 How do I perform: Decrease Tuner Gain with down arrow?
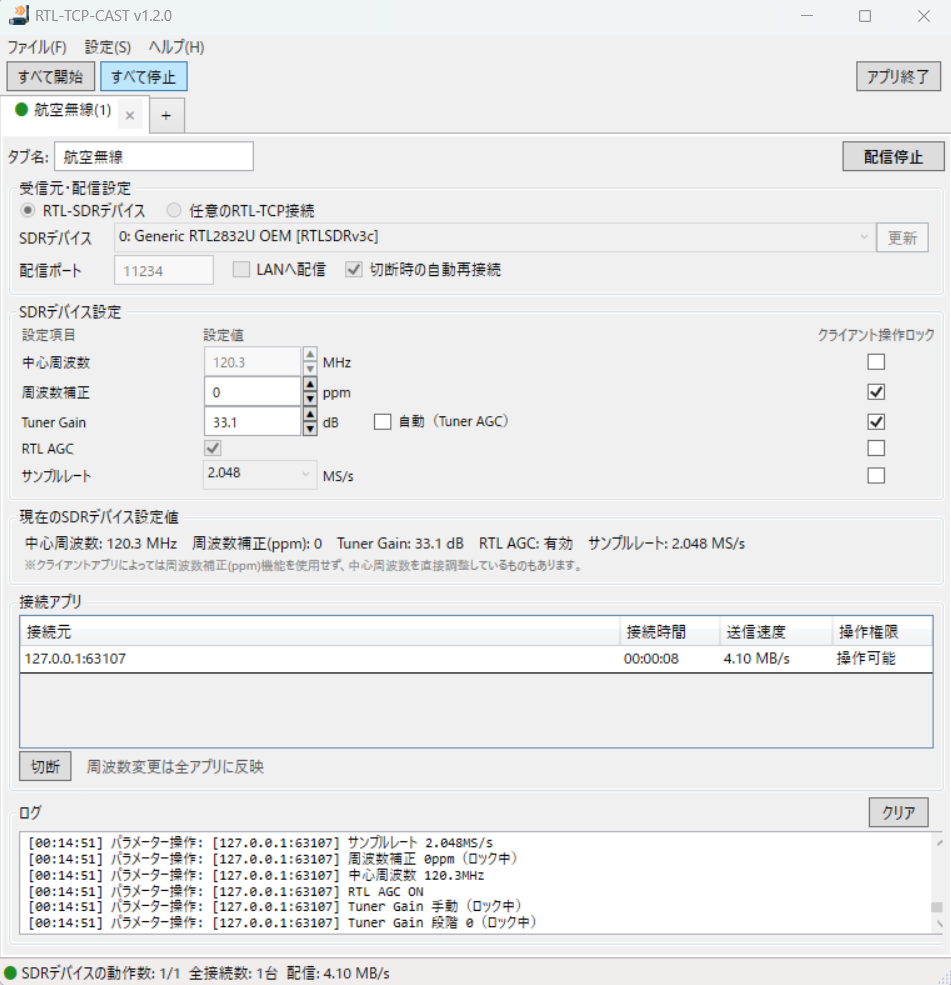click(310, 428)
